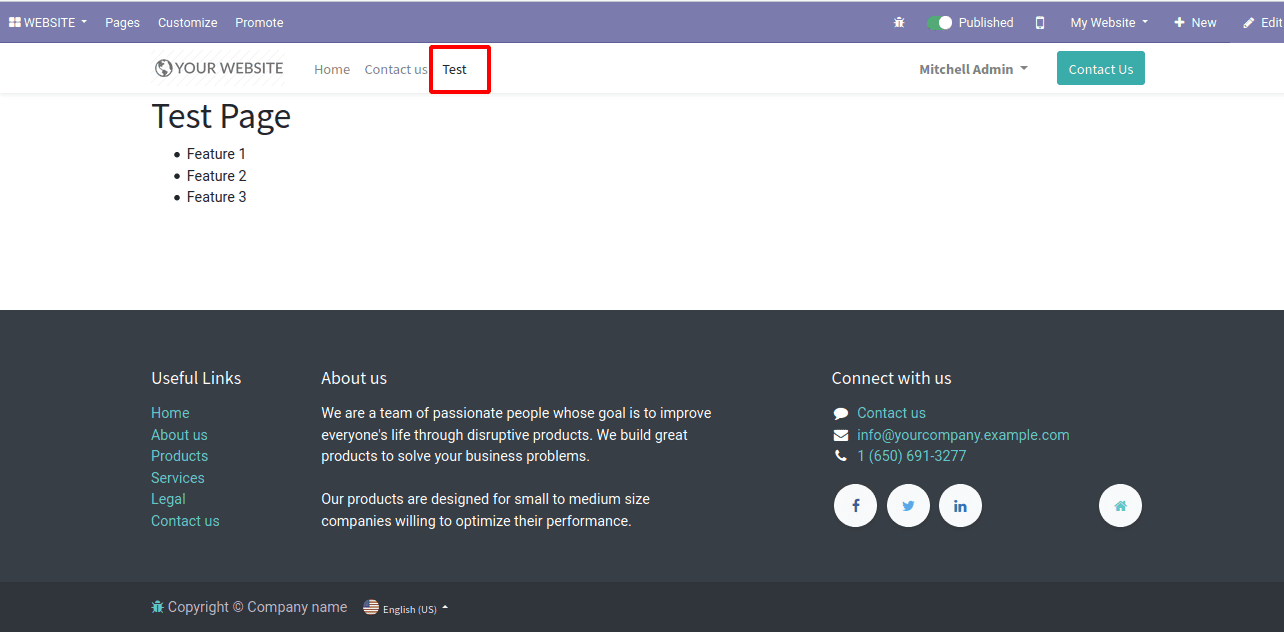Click the Test Page heading
The image size is (1284, 632).
point(221,117)
